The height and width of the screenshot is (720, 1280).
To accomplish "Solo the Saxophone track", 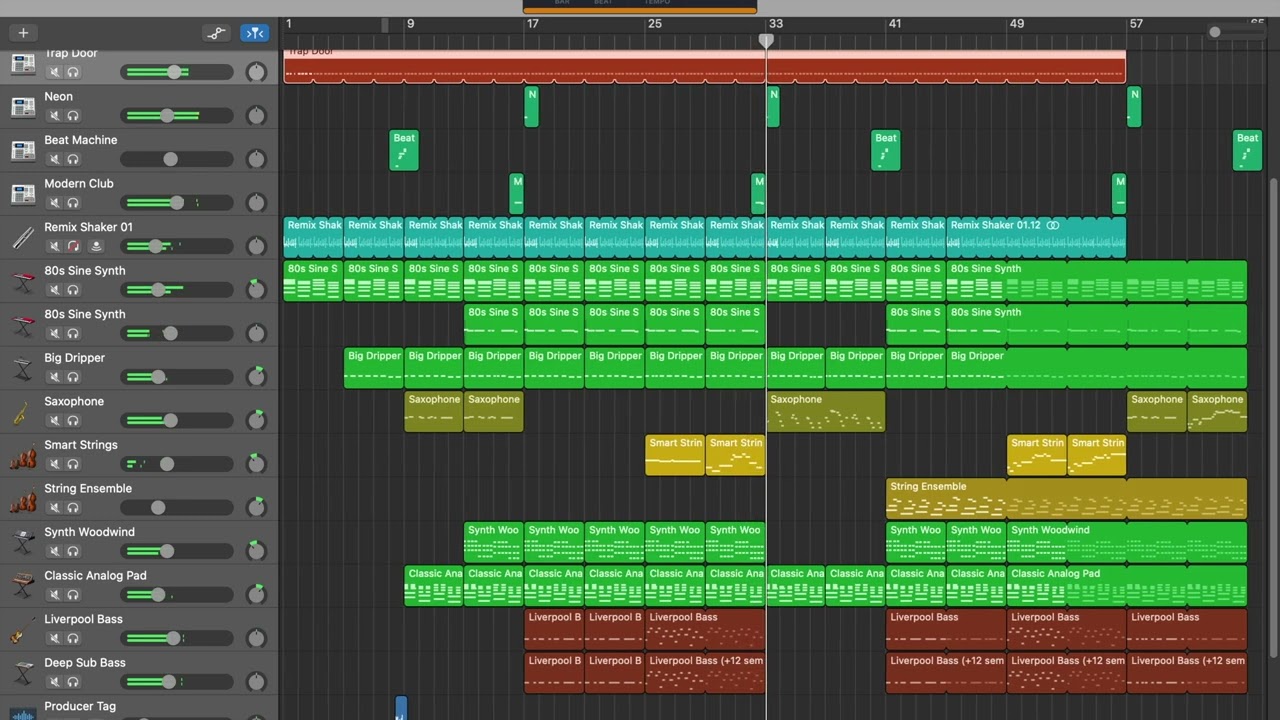I will tap(73, 421).
